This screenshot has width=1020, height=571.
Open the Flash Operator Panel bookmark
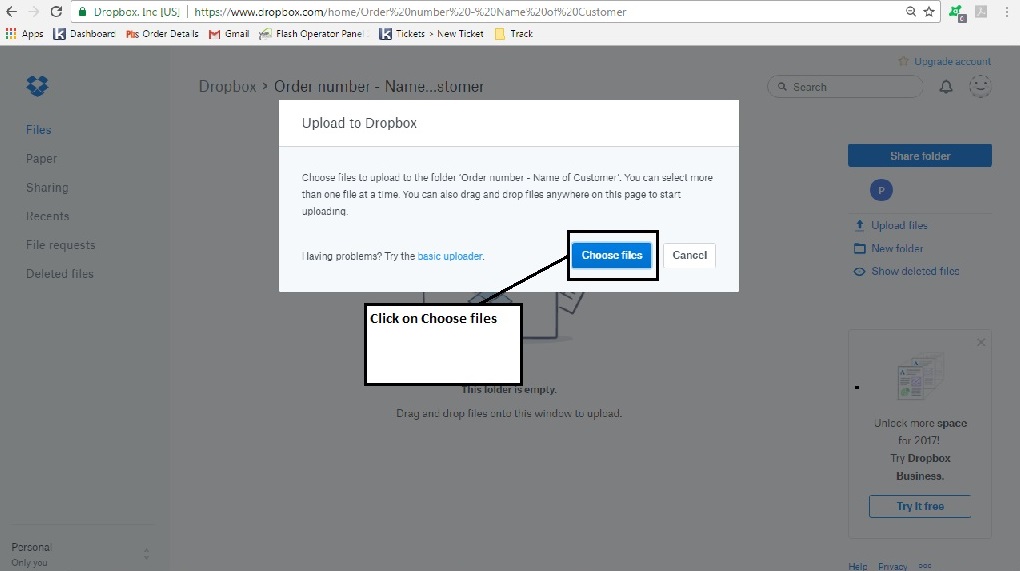click(312, 34)
